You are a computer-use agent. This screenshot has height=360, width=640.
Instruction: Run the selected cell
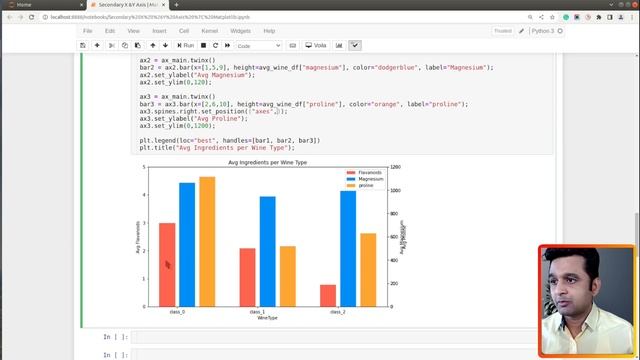[185, 45]
